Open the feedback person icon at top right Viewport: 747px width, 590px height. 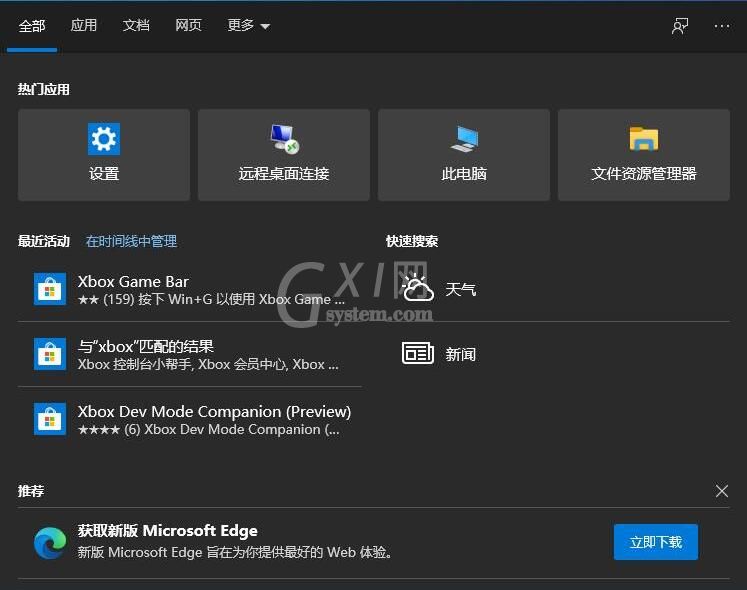tap(680, 26)
